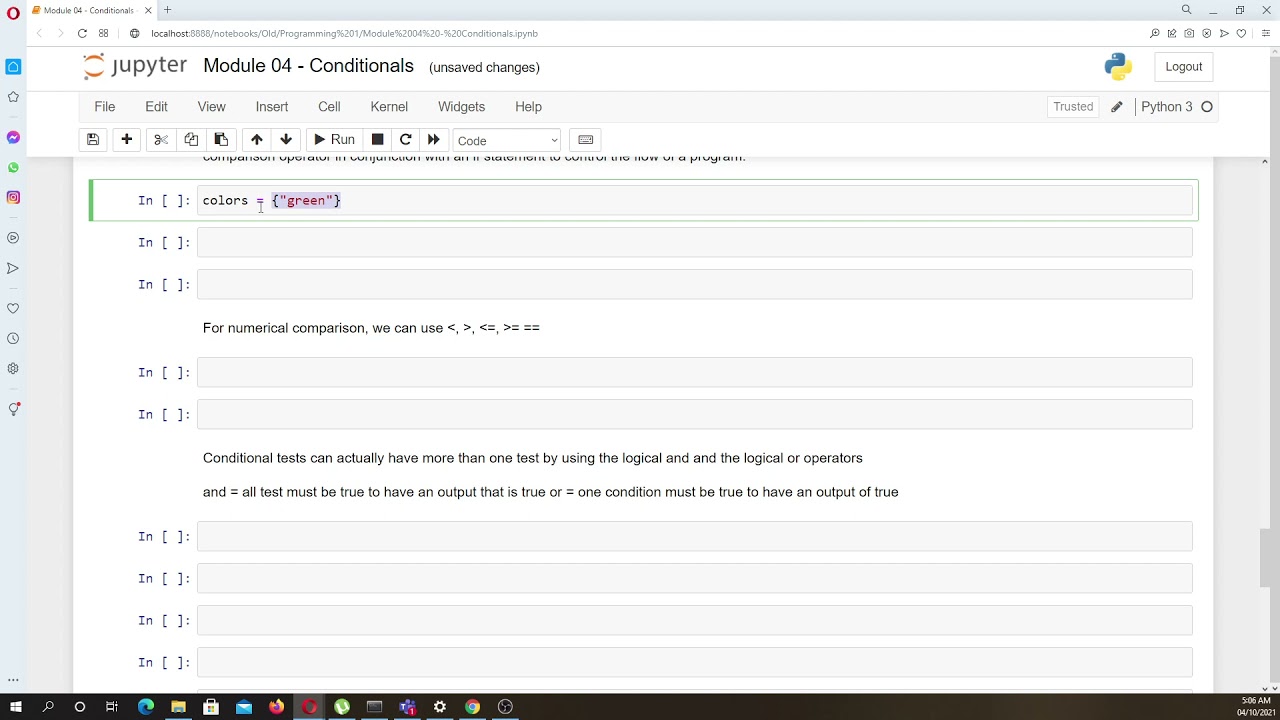This screenshot has width=1280, height=720.
Task: Open the ad blocker shield icon
Action: (x=1207, y=33)
